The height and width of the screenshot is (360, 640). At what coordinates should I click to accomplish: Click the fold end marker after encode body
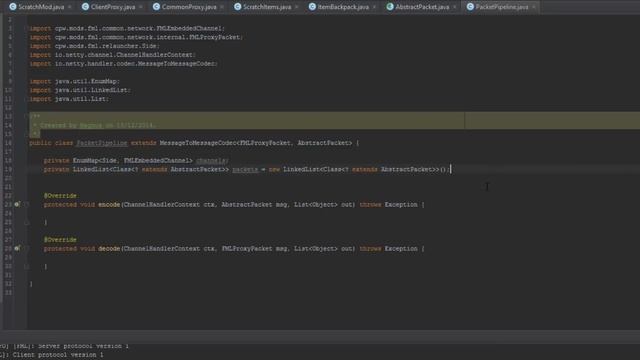[26, 222]
